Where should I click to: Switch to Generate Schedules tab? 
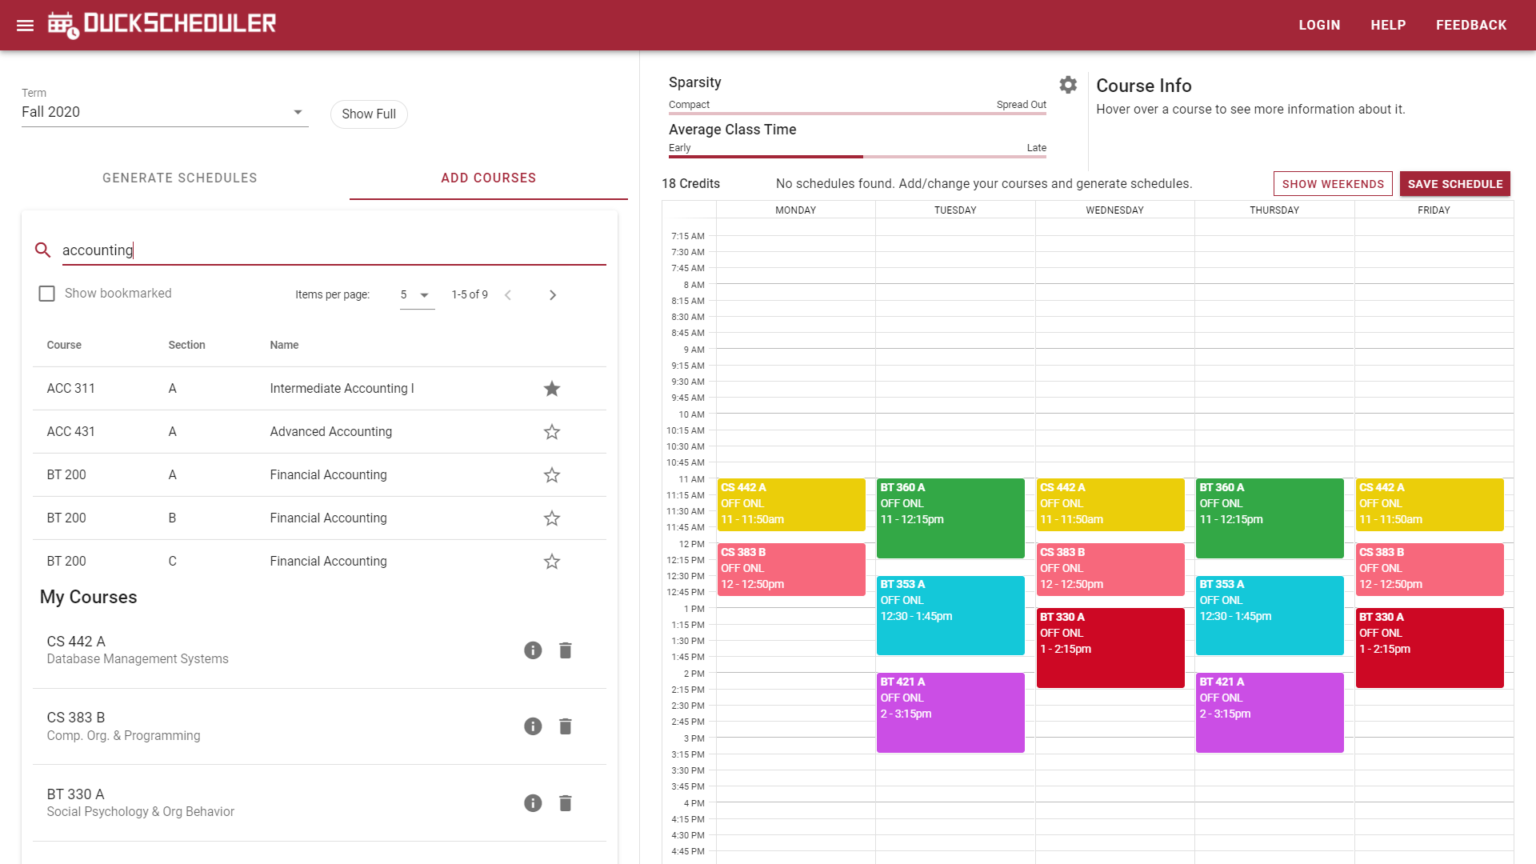tap(180, 177)
